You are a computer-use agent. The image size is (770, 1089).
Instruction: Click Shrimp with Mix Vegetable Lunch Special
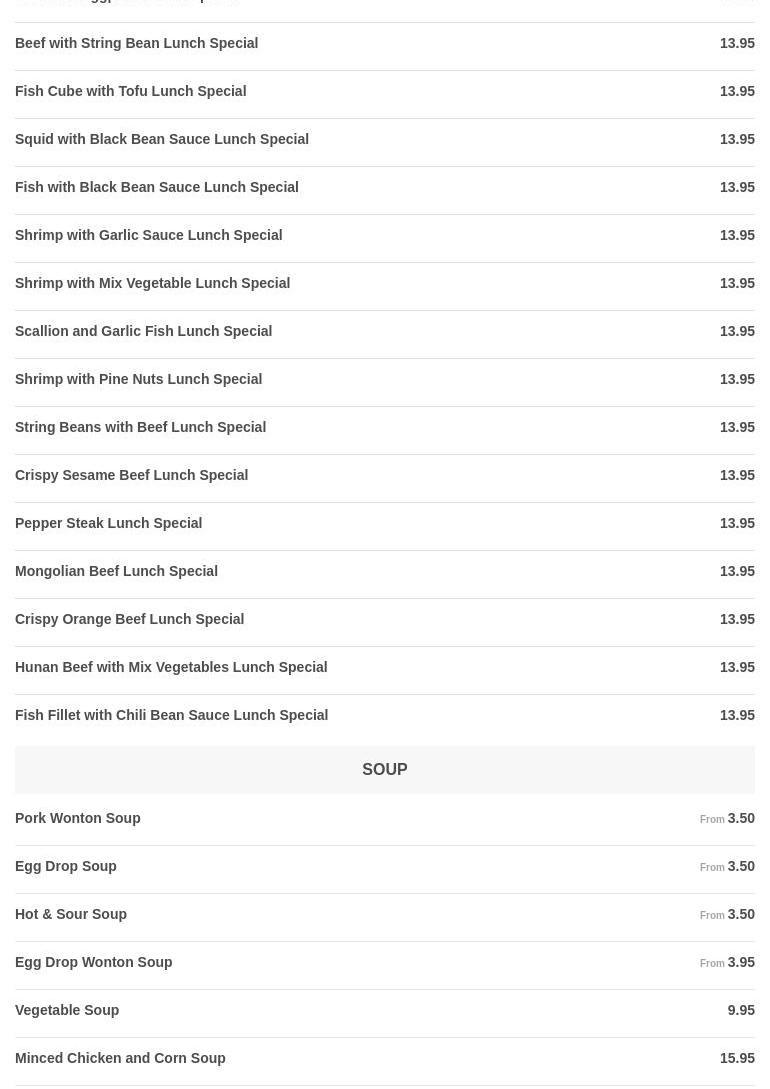coord(152,283)
